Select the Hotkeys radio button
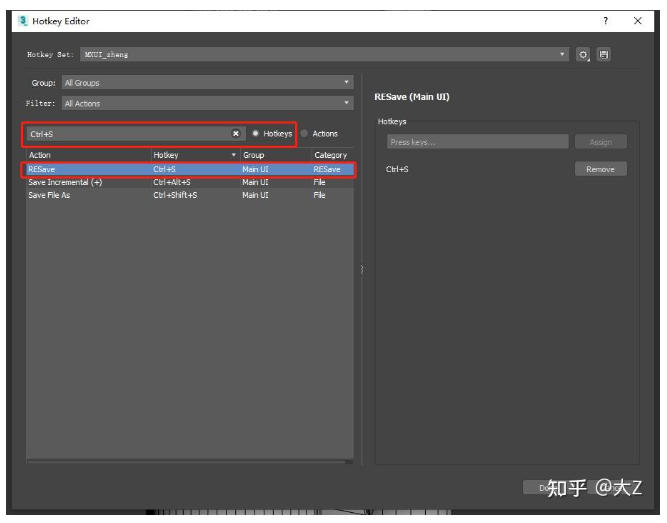Screen dimensions: 667x523 click(x=256, y=134)
